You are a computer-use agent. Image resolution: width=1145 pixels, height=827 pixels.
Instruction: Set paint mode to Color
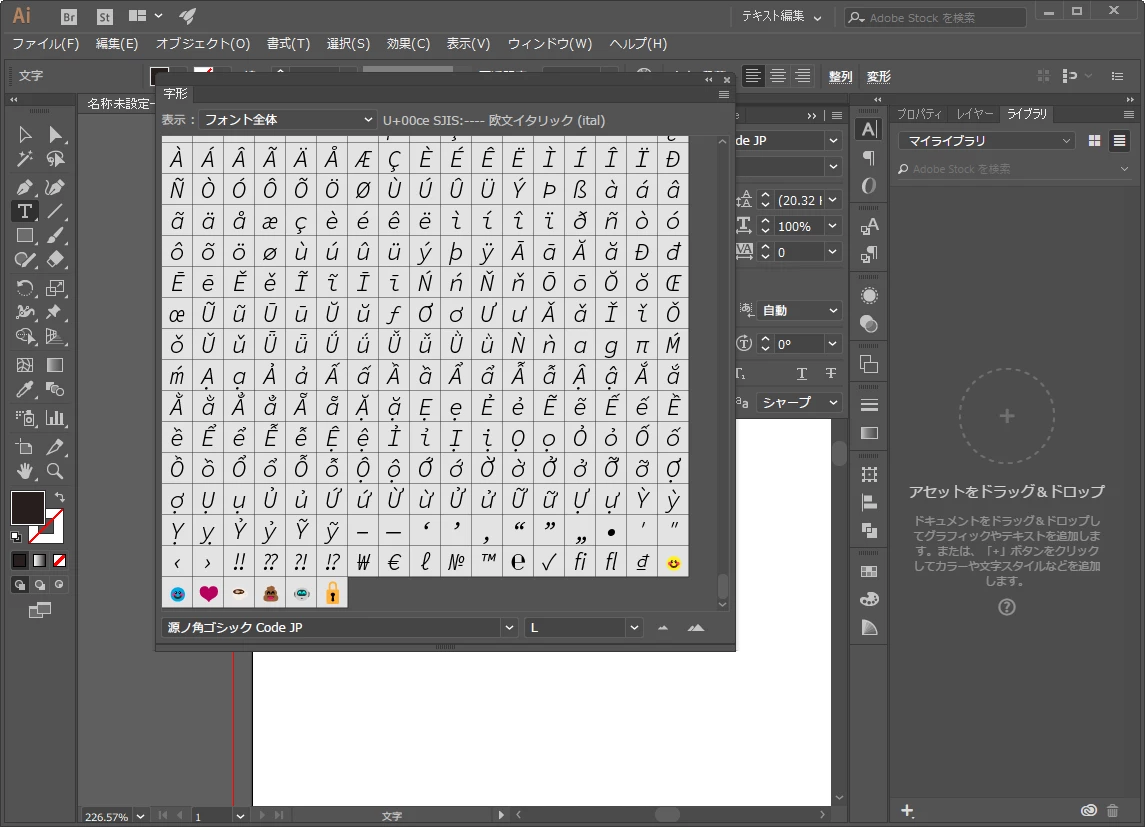pyautogui.click(x=20, y=561)
